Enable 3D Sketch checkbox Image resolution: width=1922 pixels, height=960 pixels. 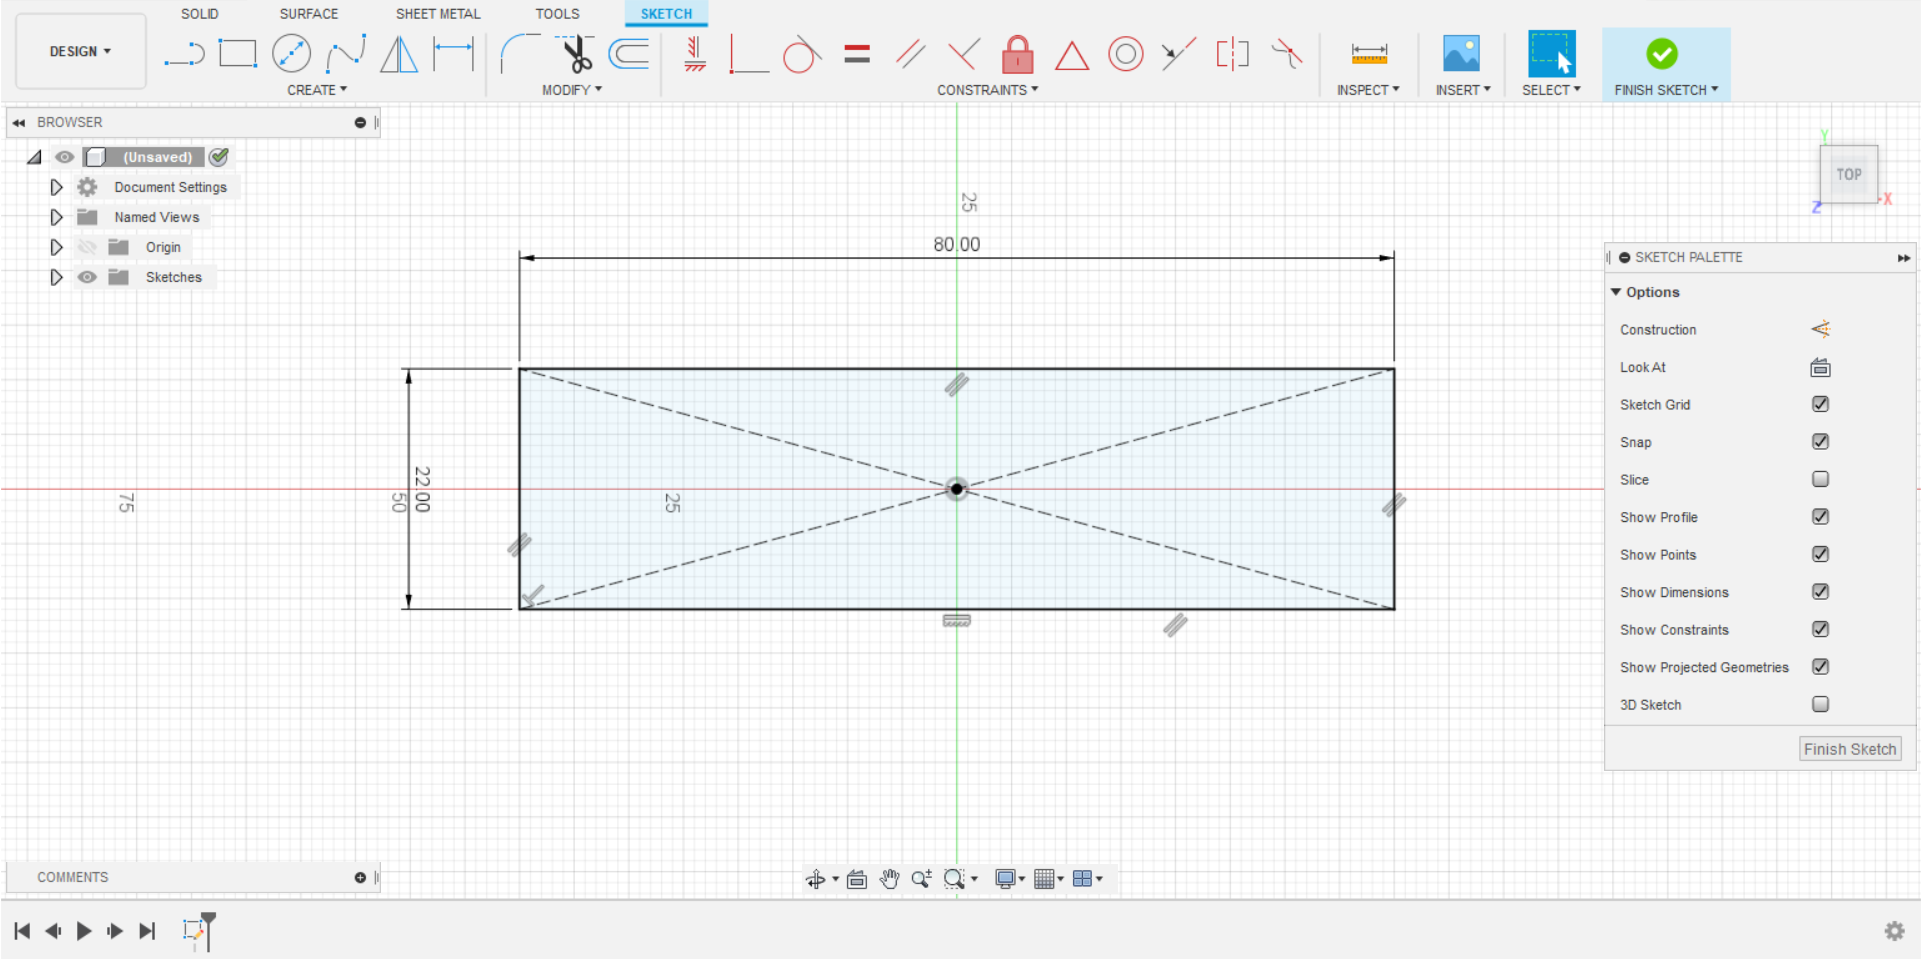(x=1820, y=704)
